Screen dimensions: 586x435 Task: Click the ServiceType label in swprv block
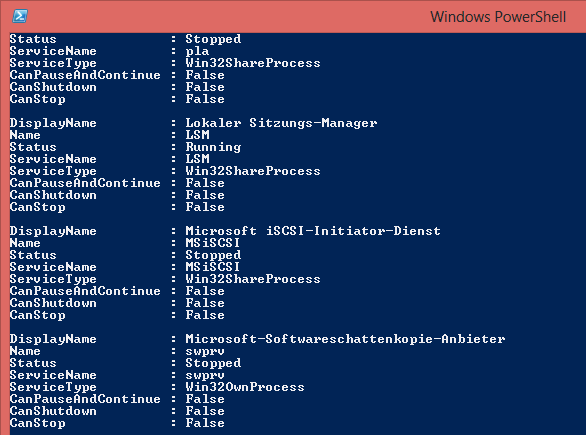[53, 388]
